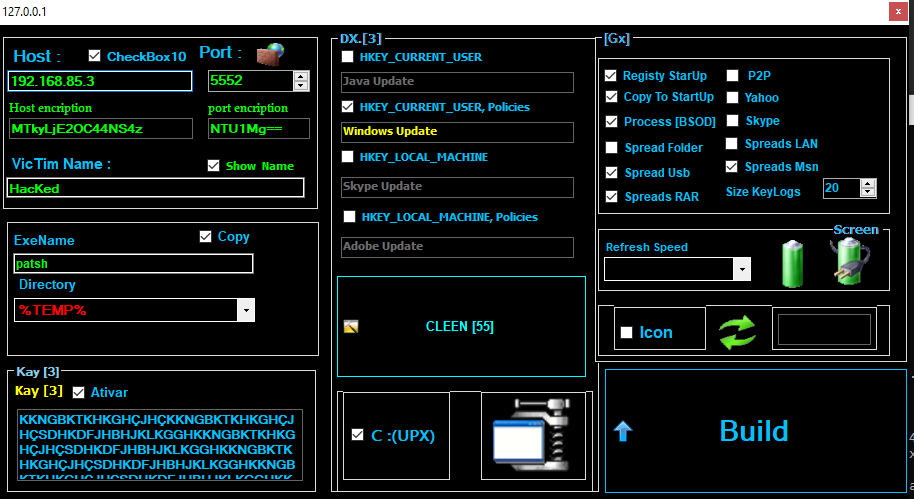Click the globe firewall icon beside Port
Image resolution: width=914 pixels, height=499 pixels.
pos(271,54)
